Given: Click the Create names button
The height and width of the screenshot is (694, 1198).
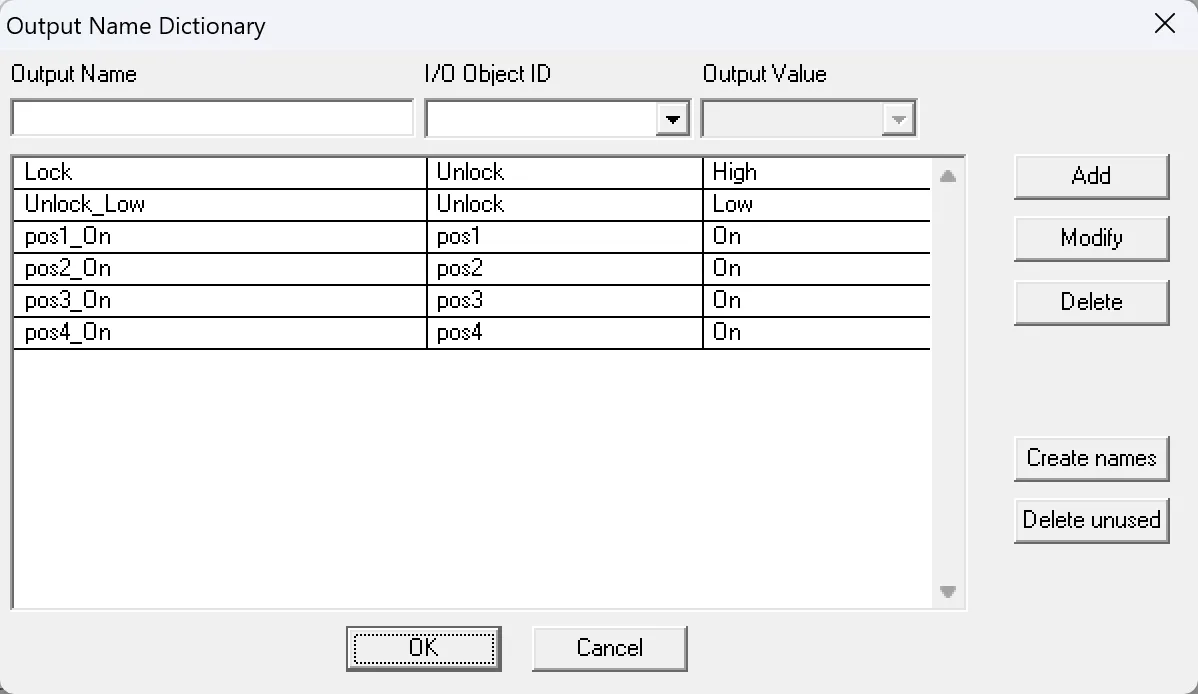Looking at the screenshot, I should click(x=1091, y=458).
